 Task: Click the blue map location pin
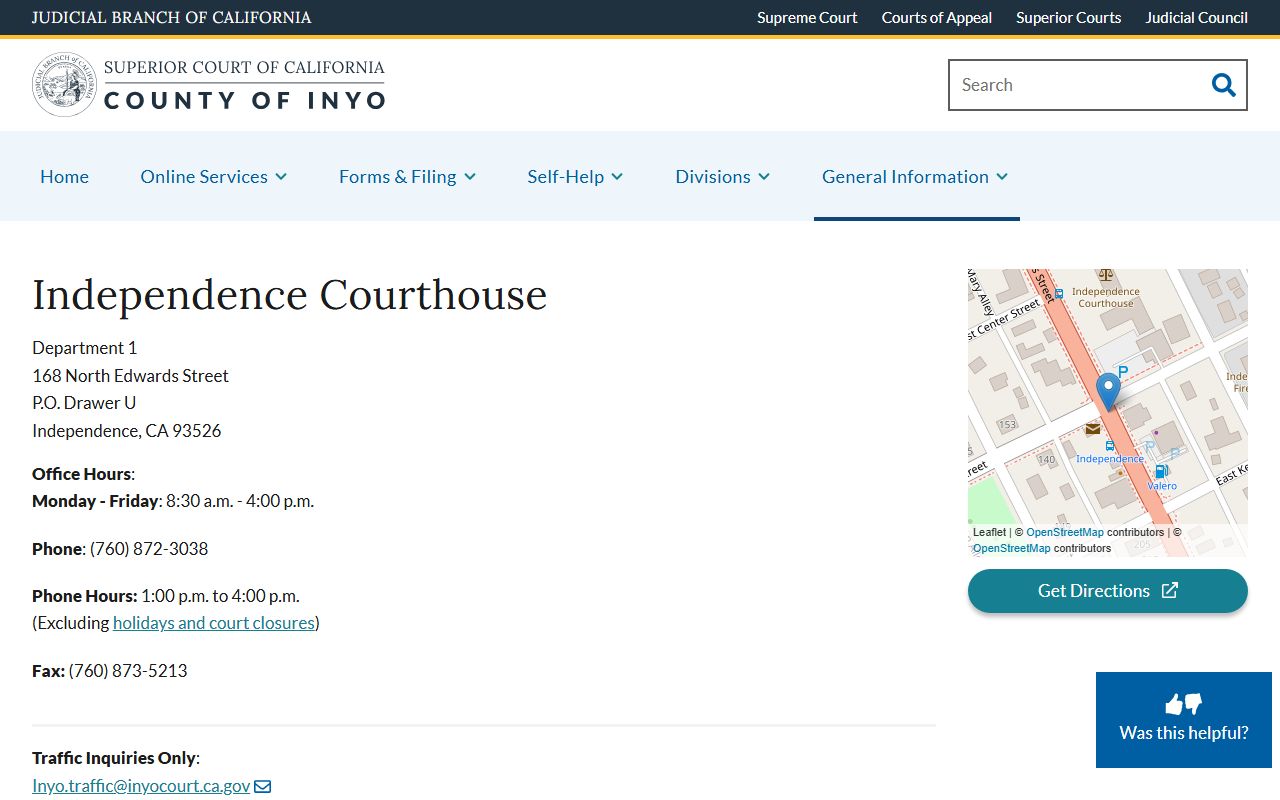point(1108,392)
